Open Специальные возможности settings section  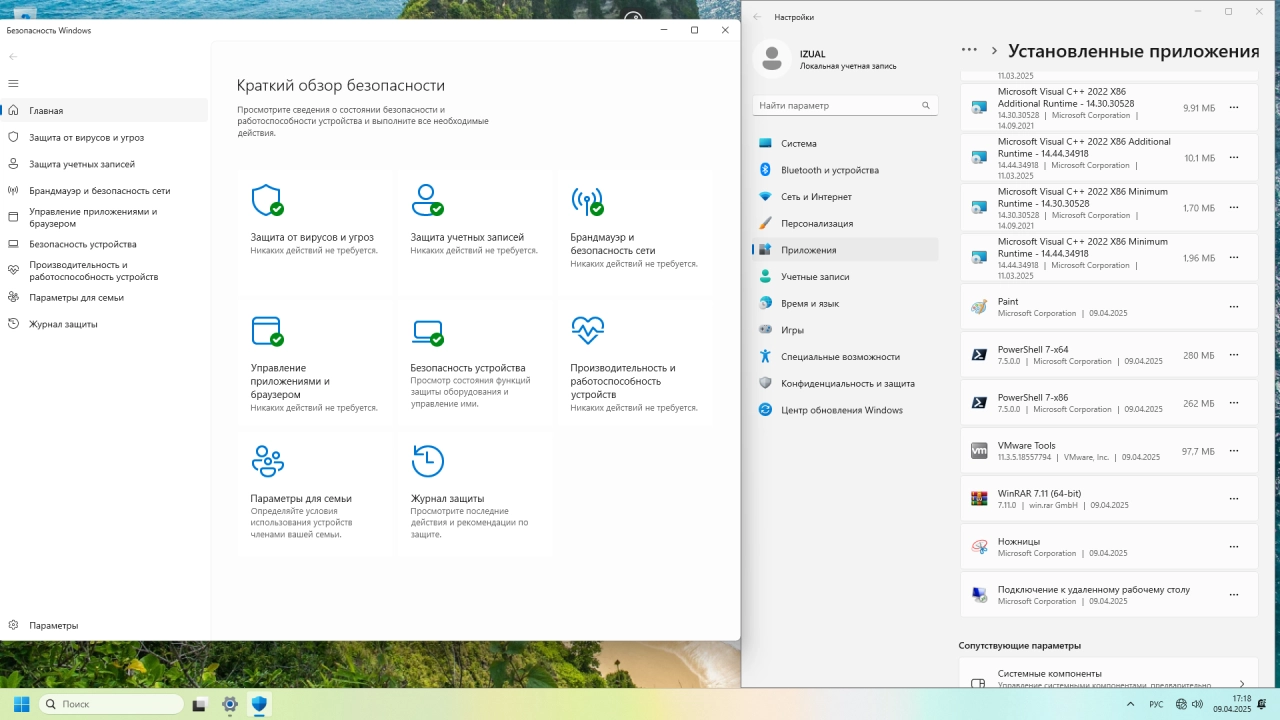coord(845,357)
